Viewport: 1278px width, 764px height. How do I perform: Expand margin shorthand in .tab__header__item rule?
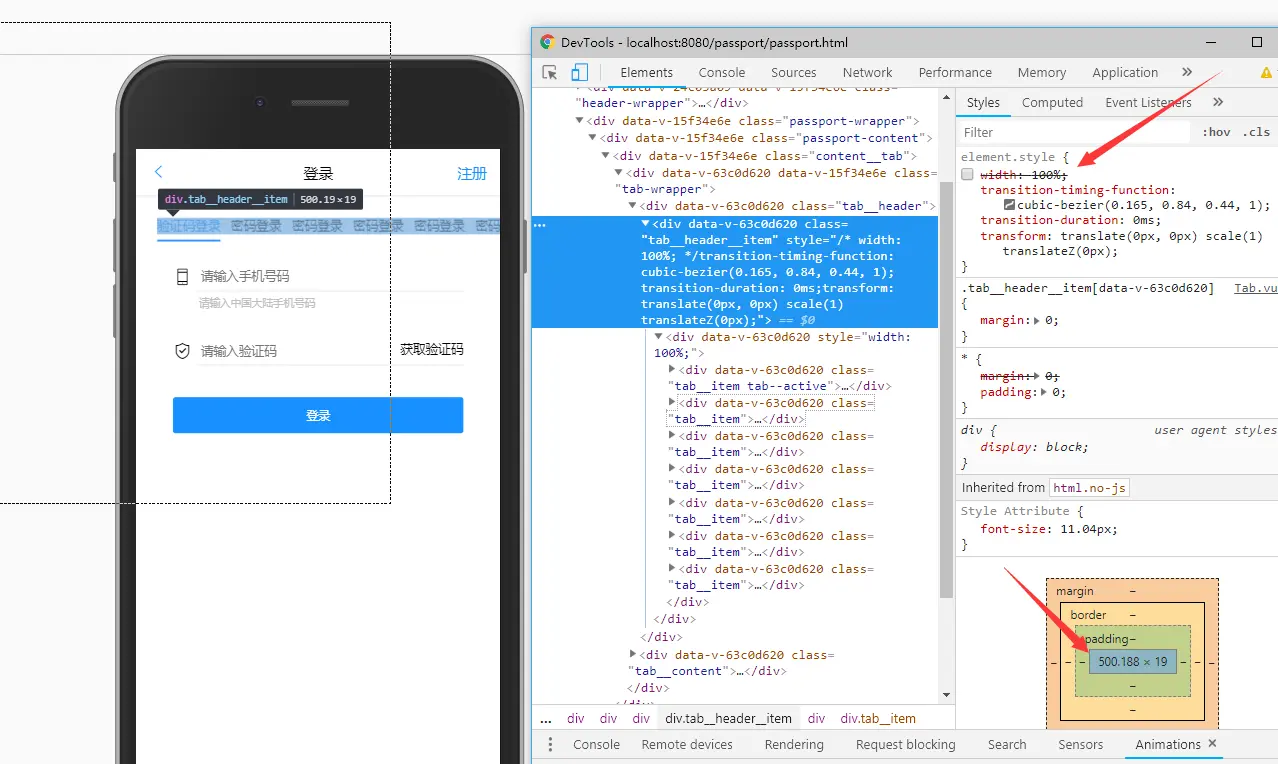click(1036, 321)
